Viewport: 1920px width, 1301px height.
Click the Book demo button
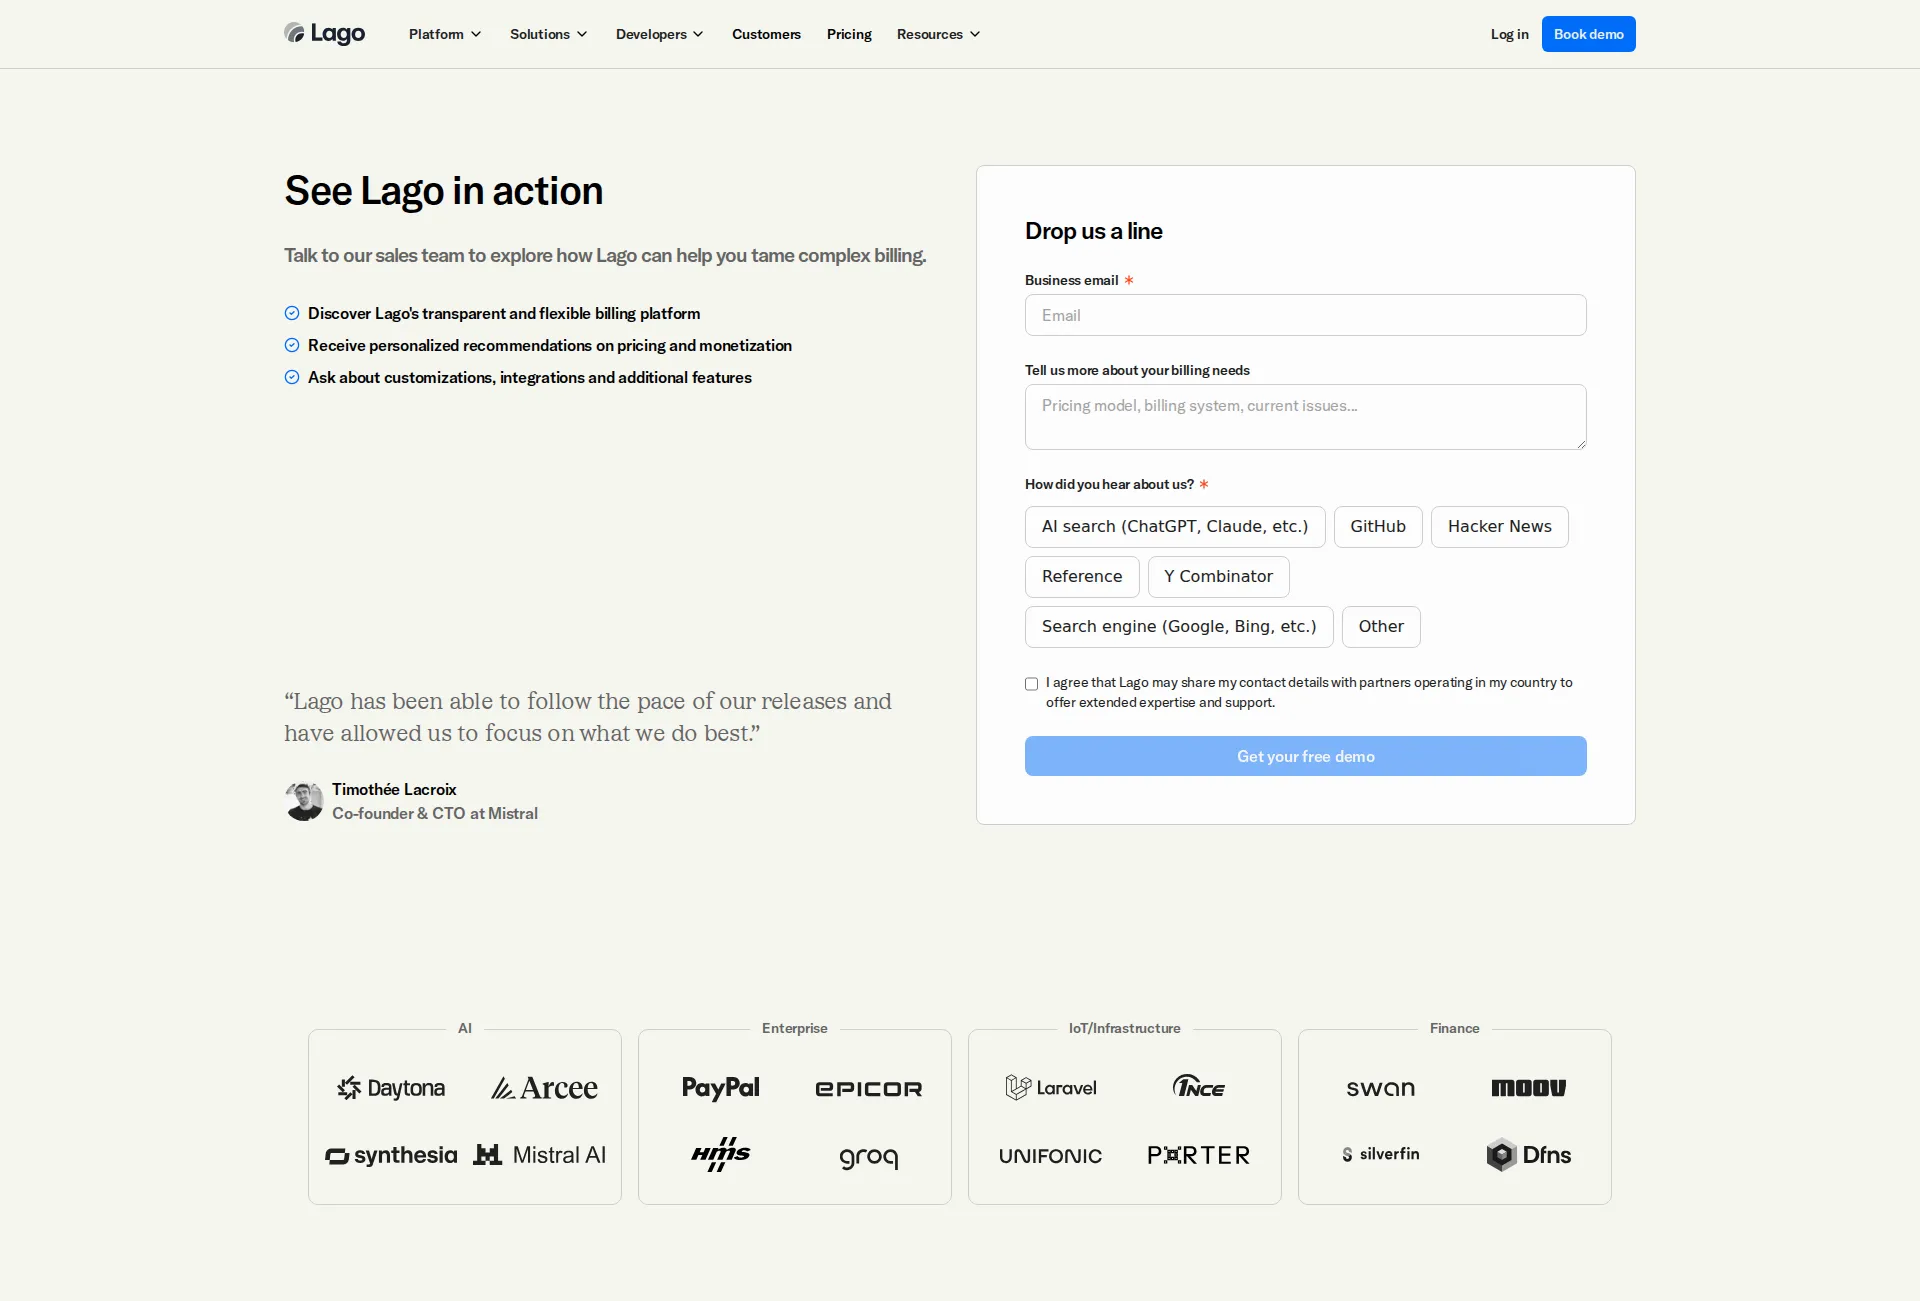1588,33
